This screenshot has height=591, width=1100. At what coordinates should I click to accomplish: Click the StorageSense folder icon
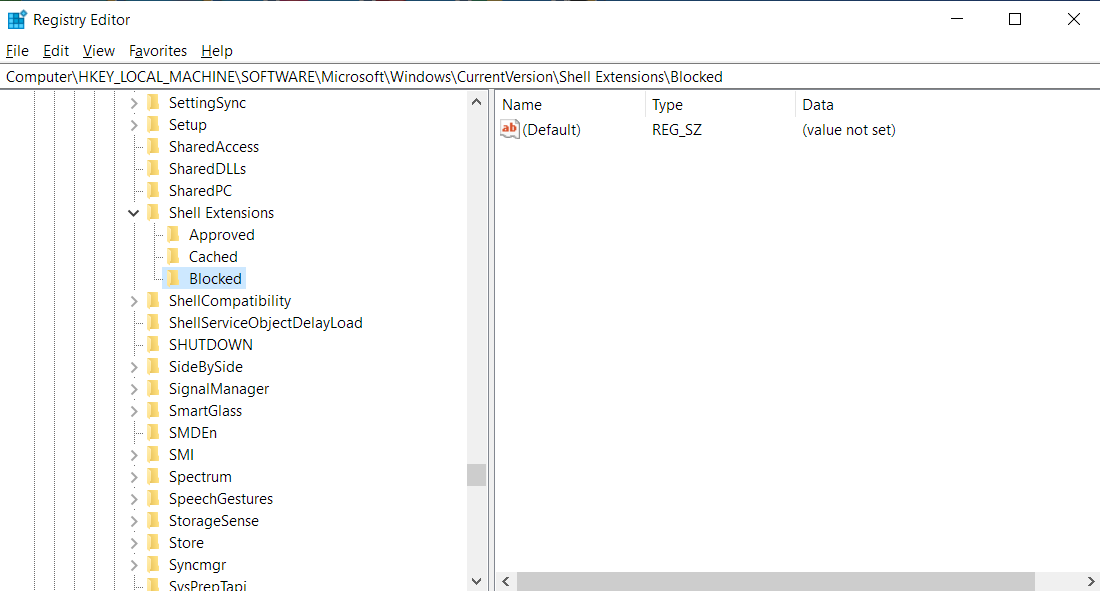[x=153, y=520]
